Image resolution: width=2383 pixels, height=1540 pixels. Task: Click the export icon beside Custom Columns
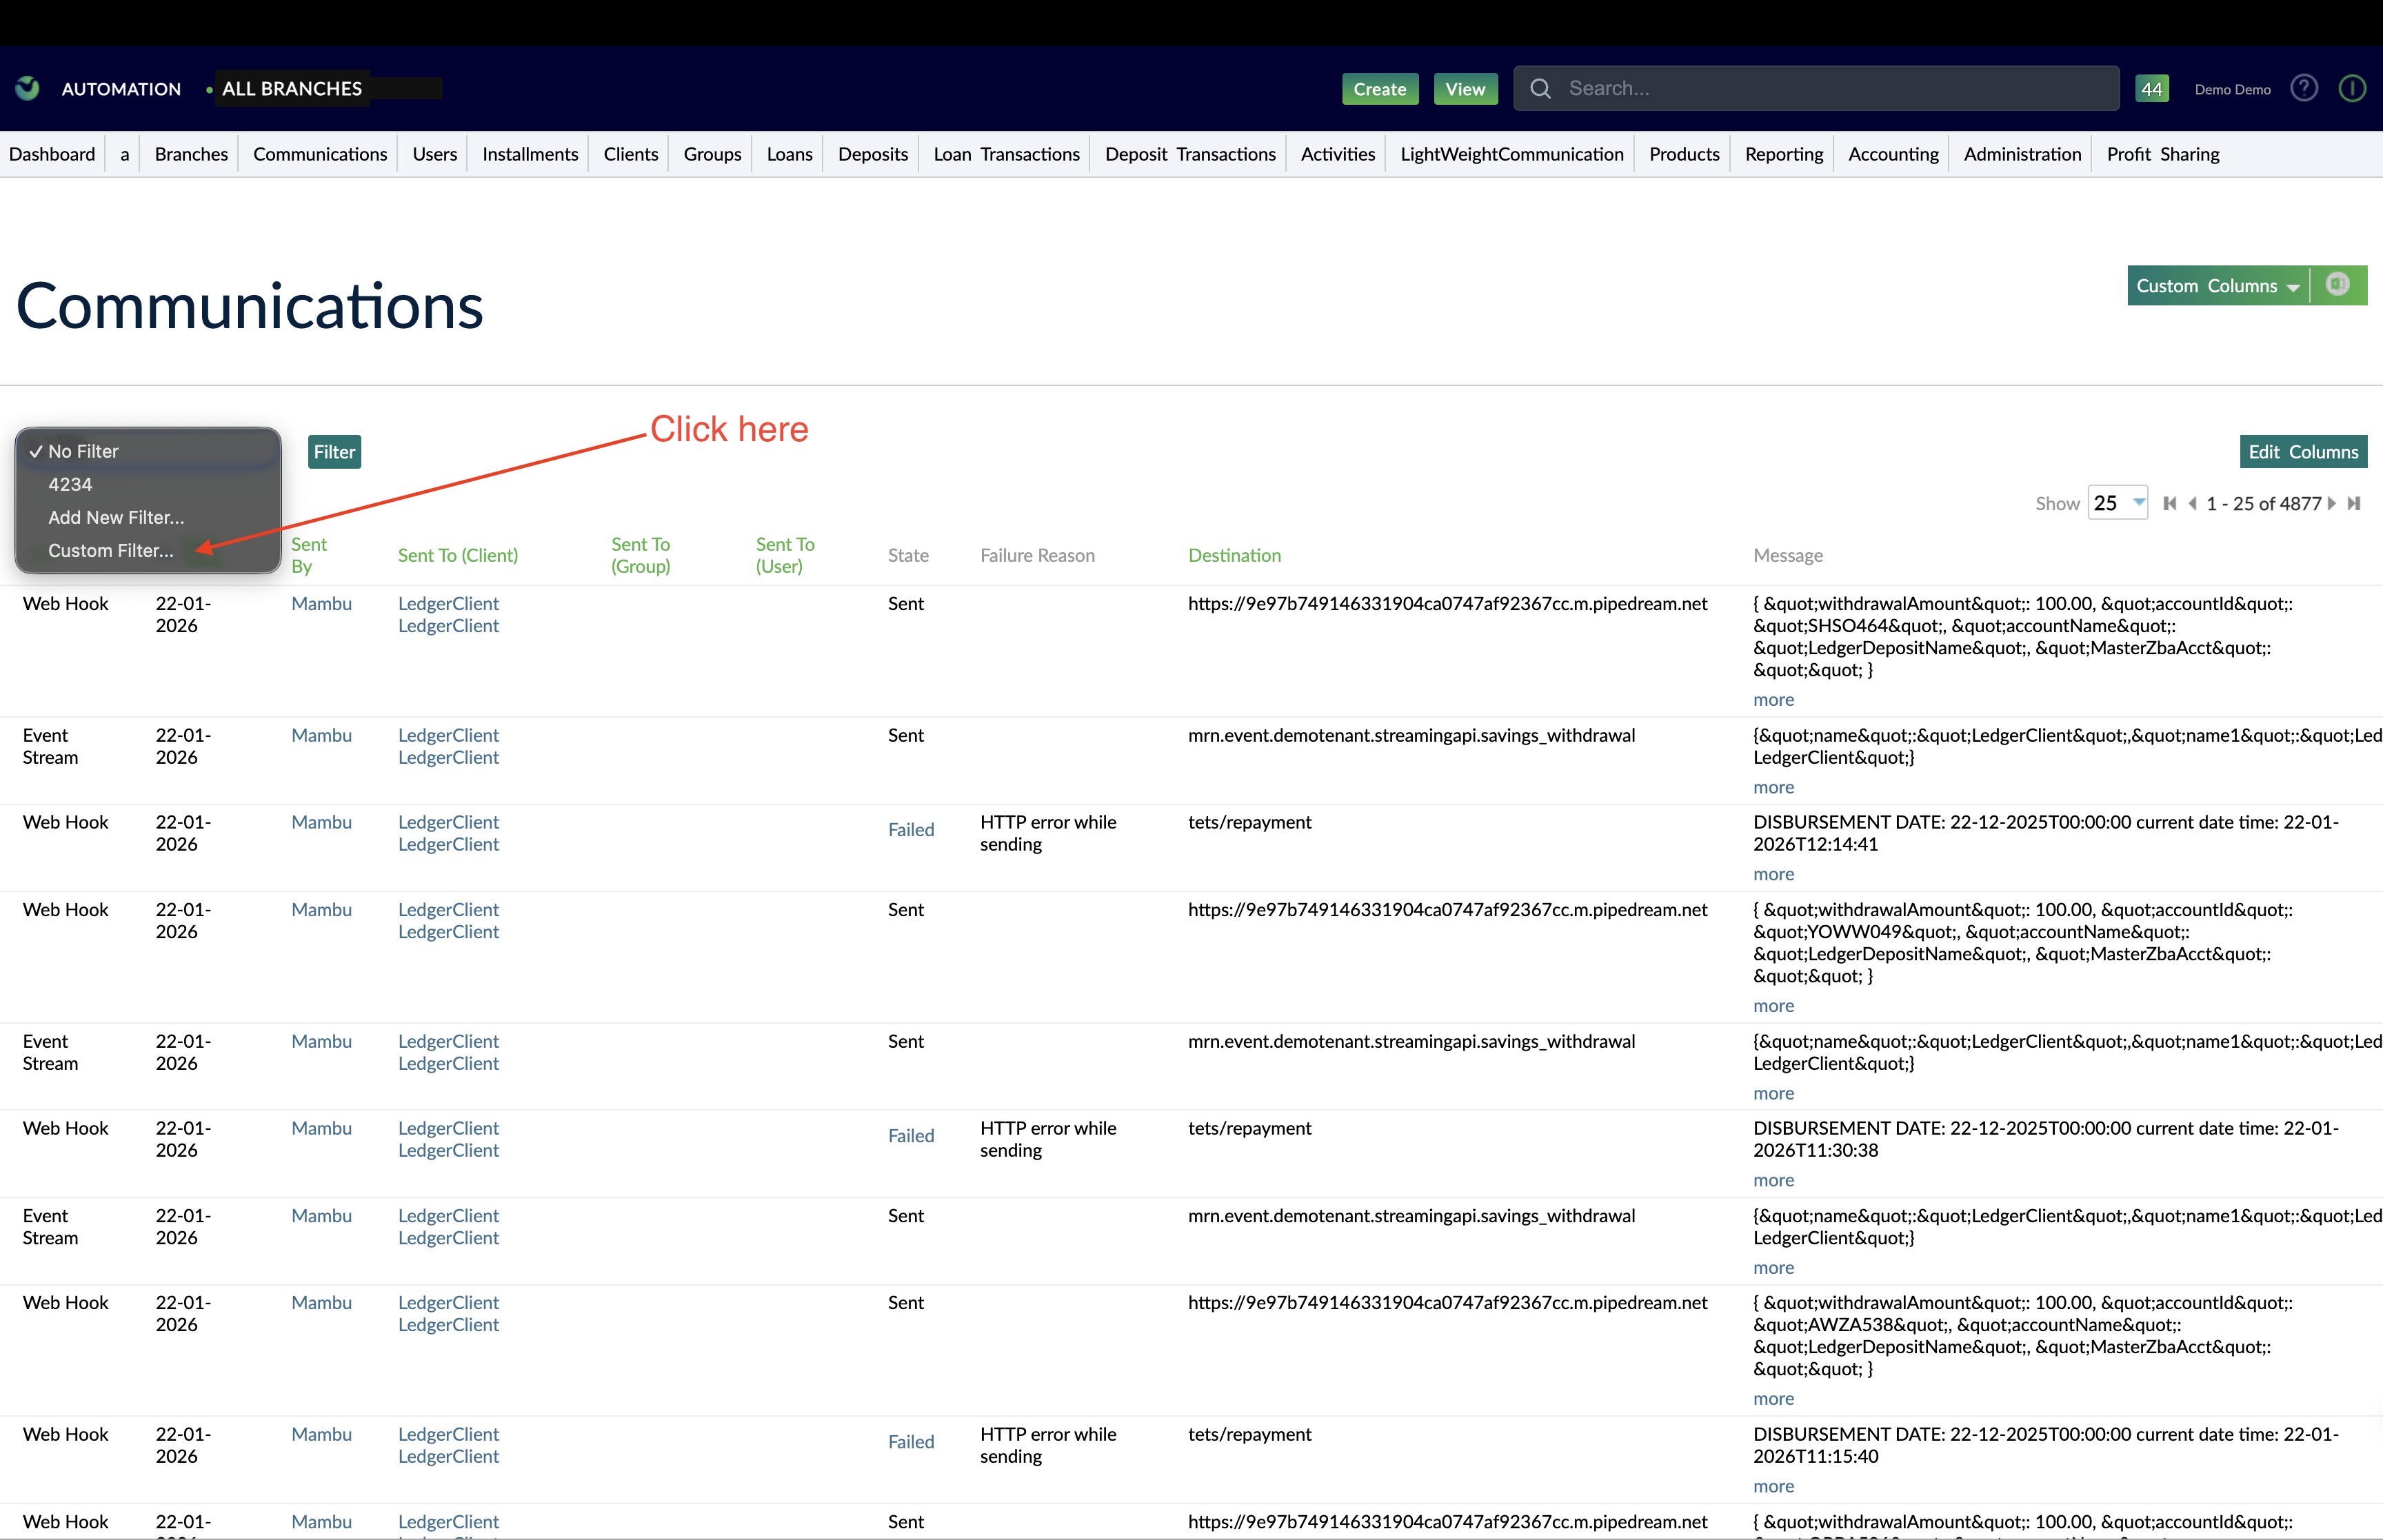tap(2338, 285)
